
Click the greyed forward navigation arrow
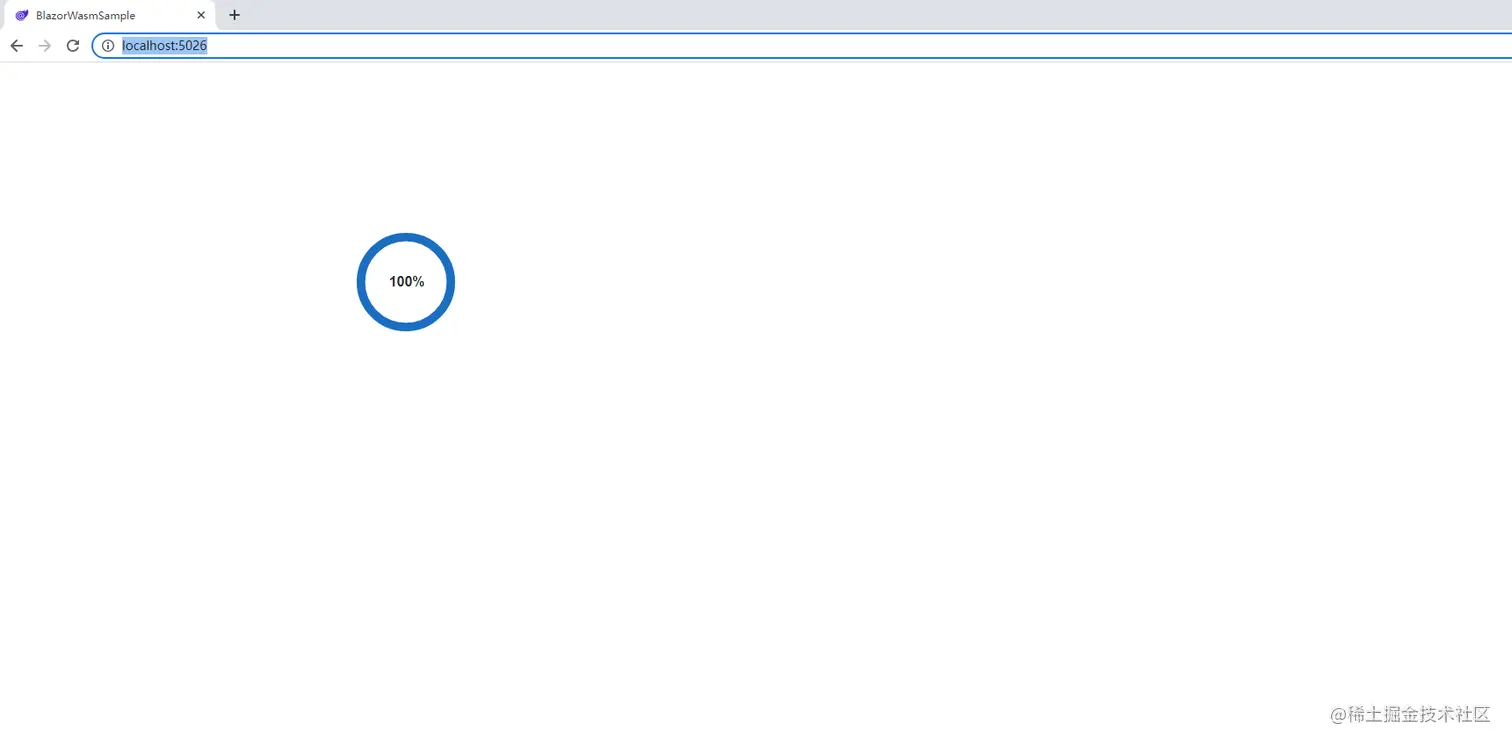tap(44, 45)
